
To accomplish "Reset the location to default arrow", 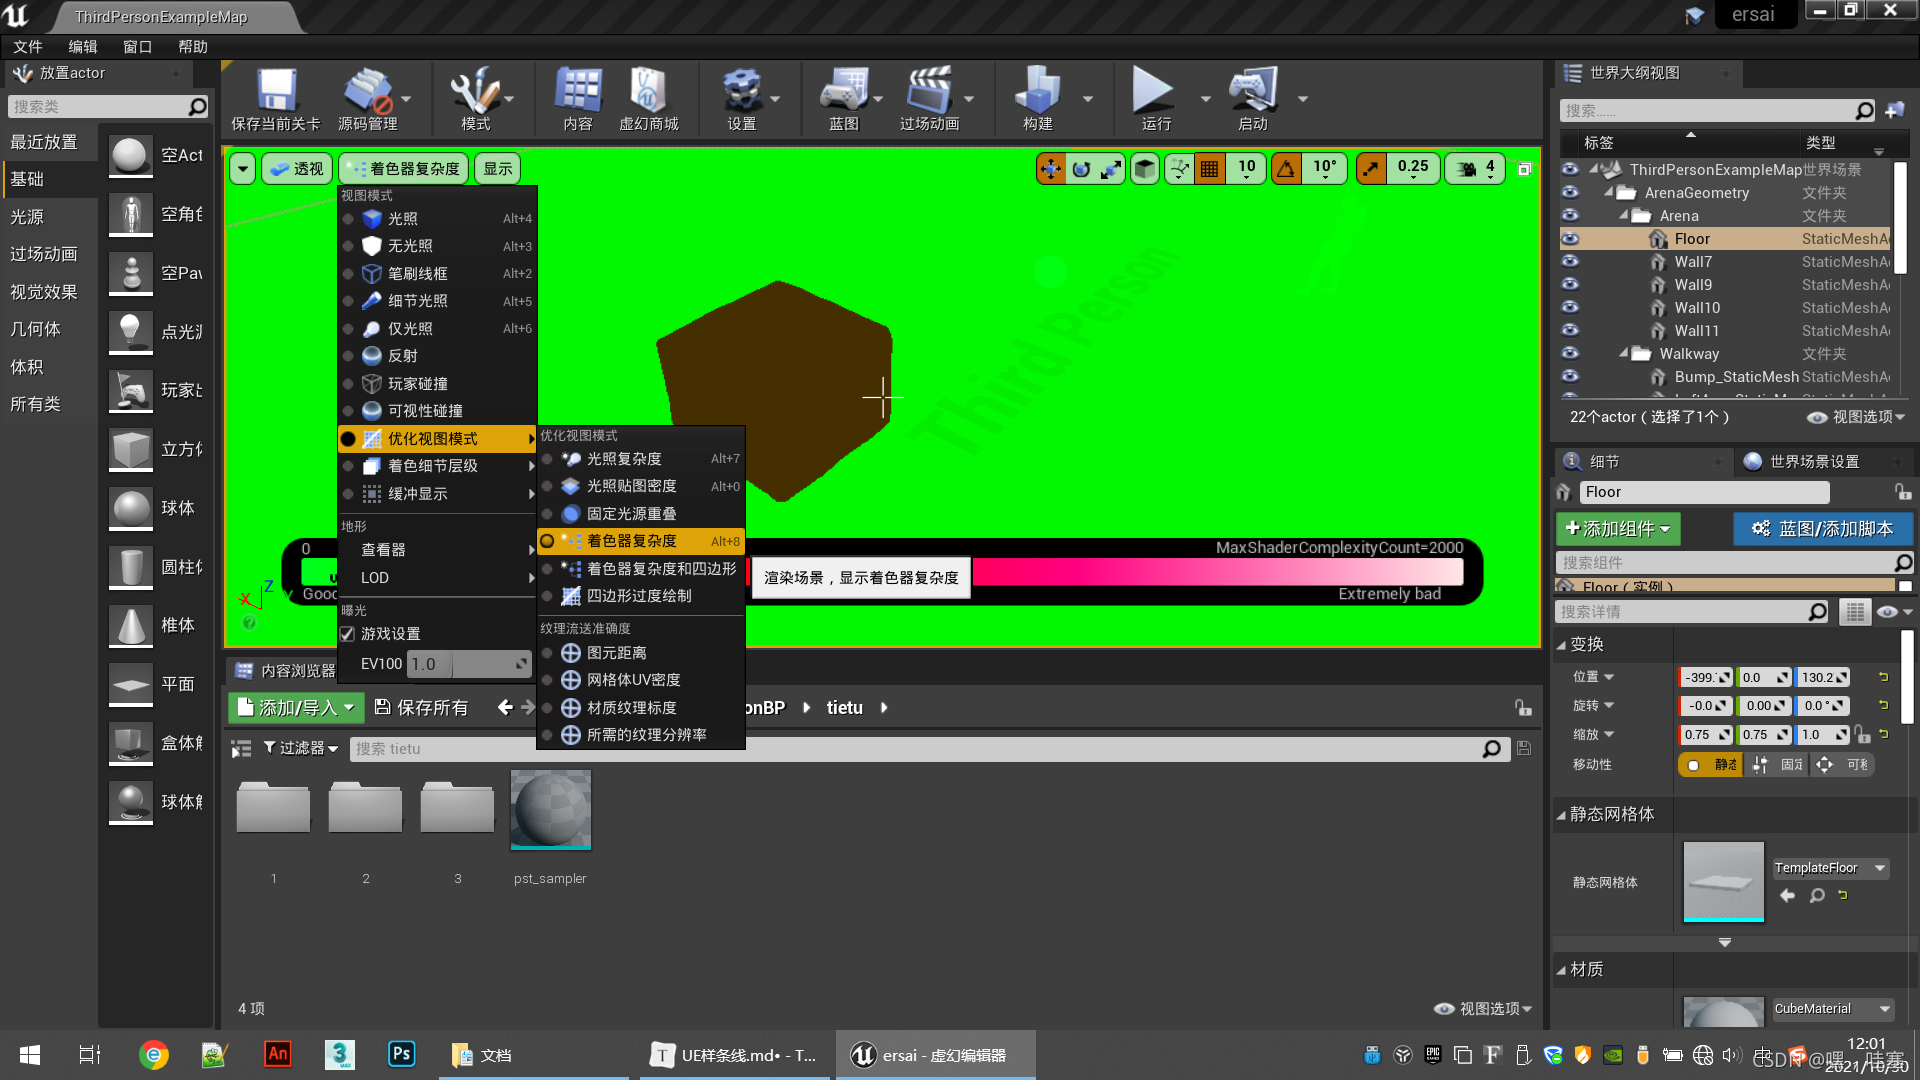I will click(1883, 677).
